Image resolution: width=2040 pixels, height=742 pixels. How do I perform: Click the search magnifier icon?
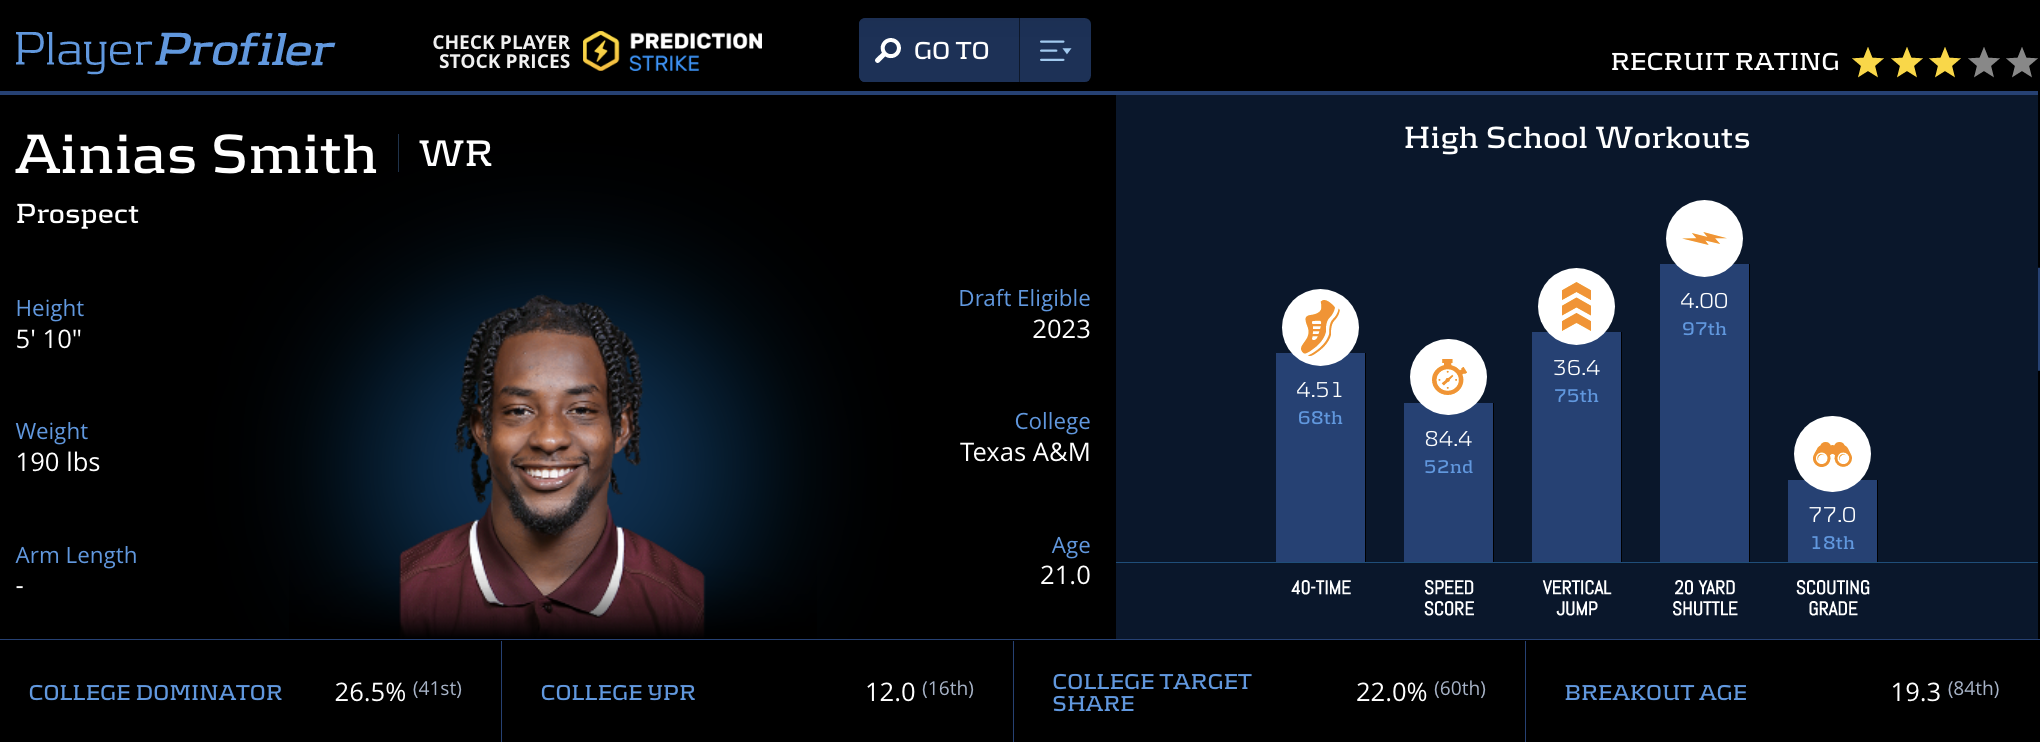[x=888, y=50]
